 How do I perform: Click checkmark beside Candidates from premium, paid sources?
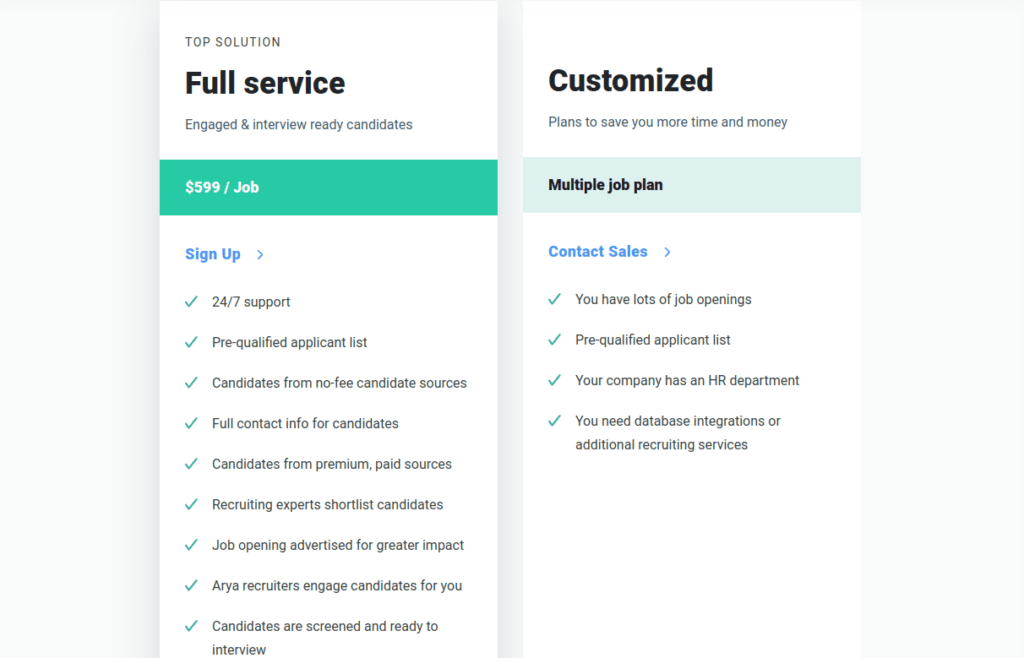[191, 463]
